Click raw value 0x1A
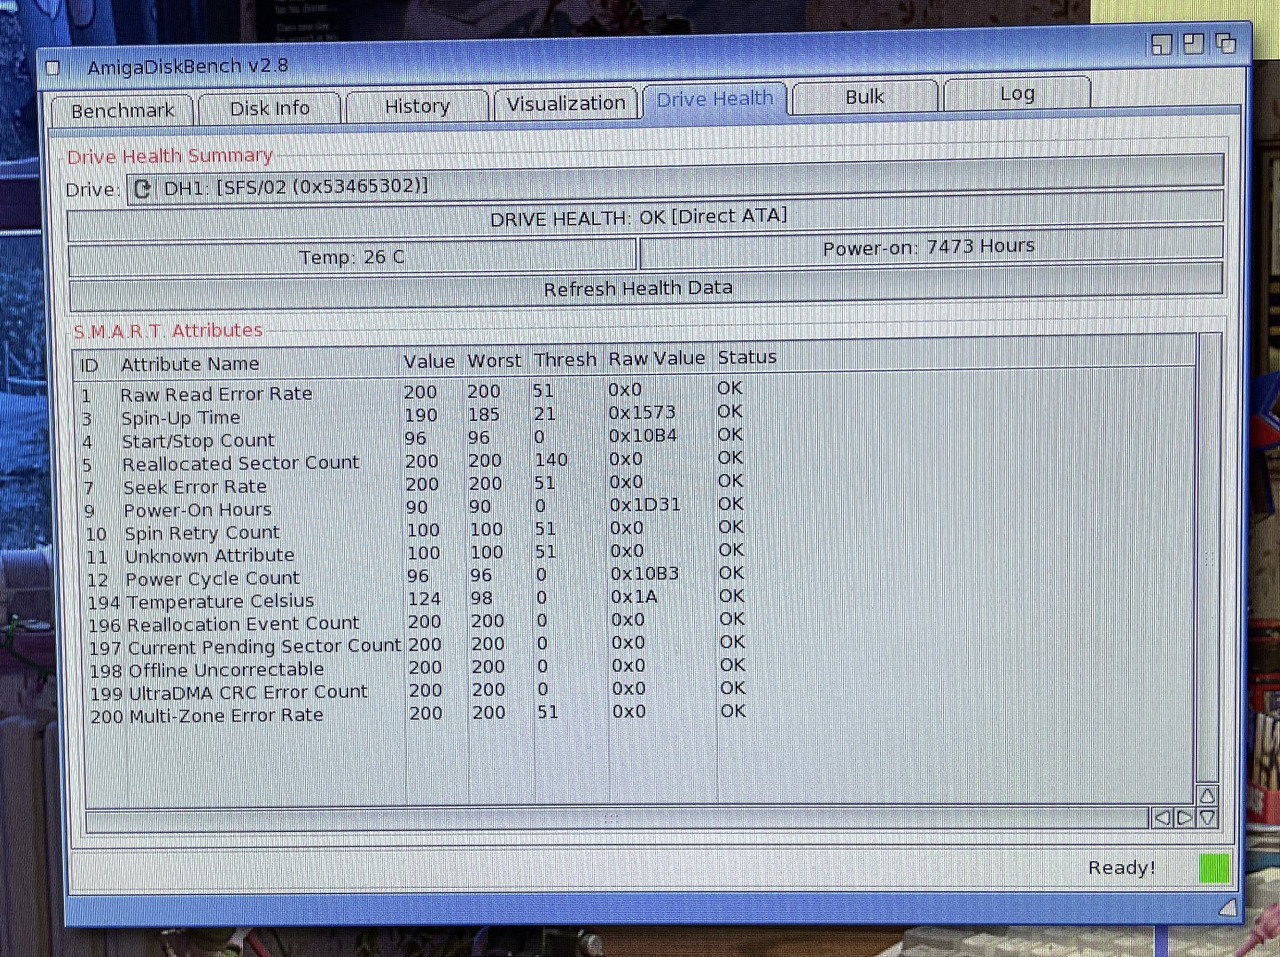The height and width of the screenshot is (957, 1280). (635, 596)
